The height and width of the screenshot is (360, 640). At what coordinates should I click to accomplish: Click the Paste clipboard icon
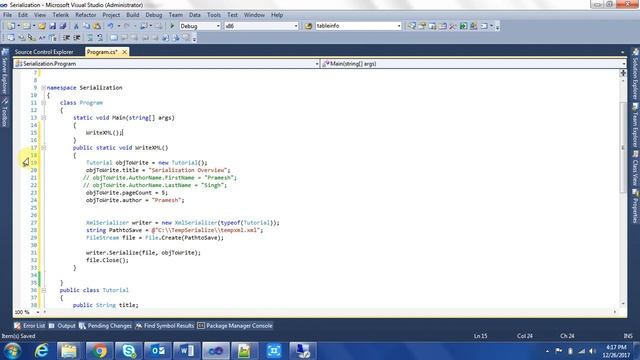coord(97,26)
